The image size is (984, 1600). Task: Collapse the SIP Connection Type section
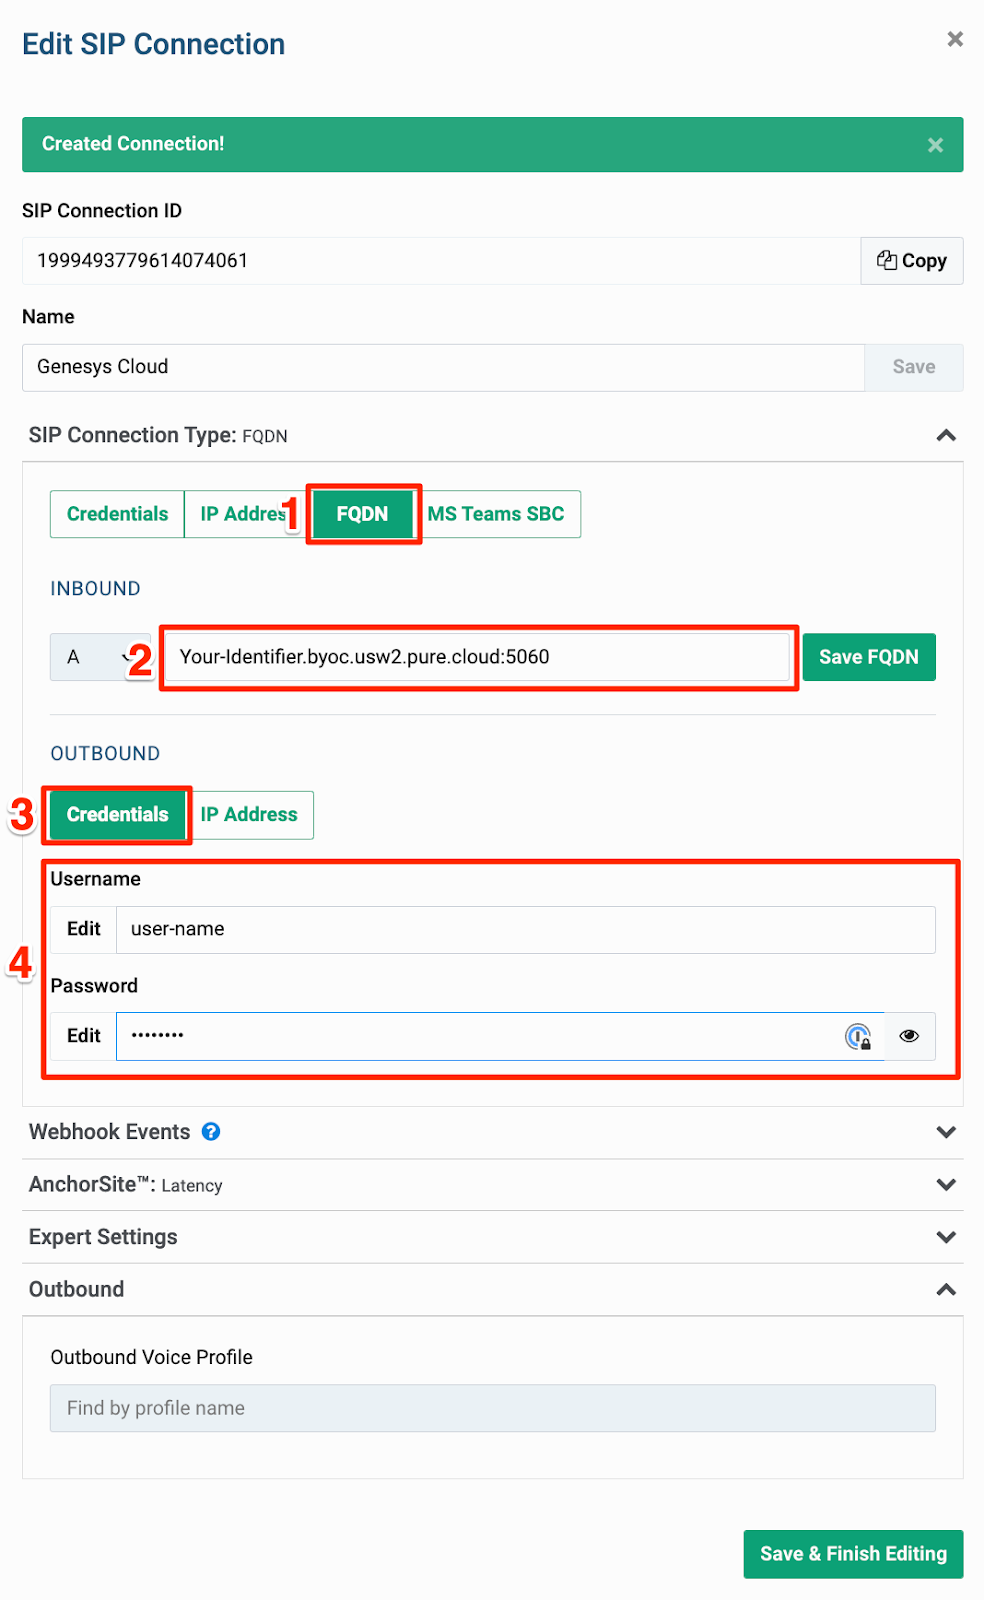(945, 435)
